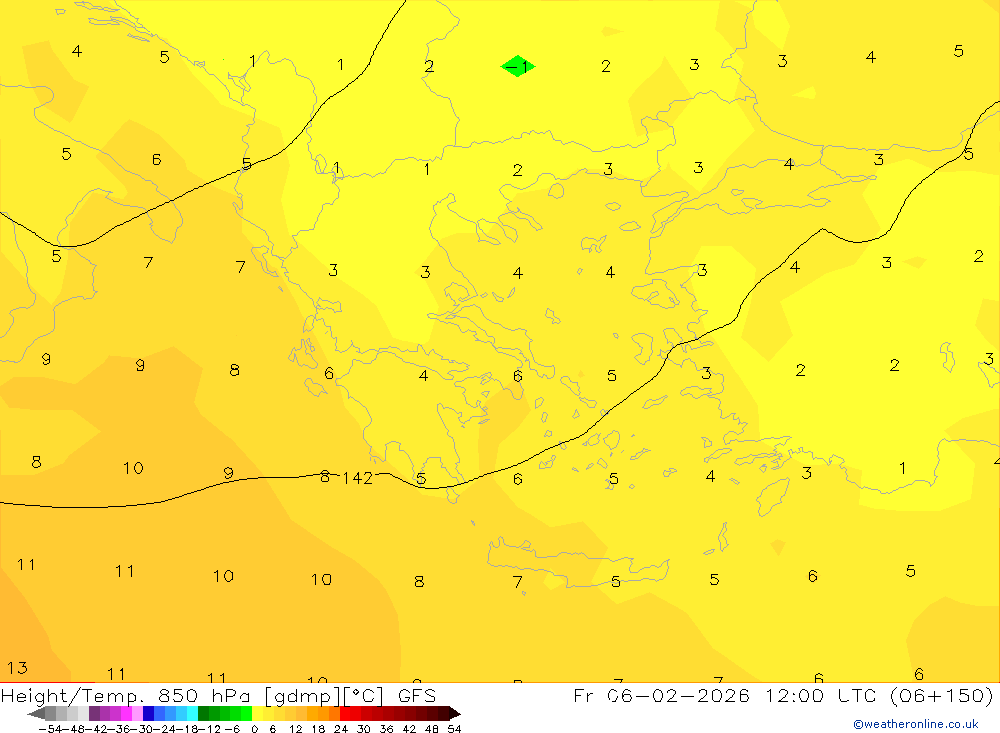The height and width of the screenshot is (733, 1000).
Task: Click the 24 legend scale label
Action: [x=341, y=729]
